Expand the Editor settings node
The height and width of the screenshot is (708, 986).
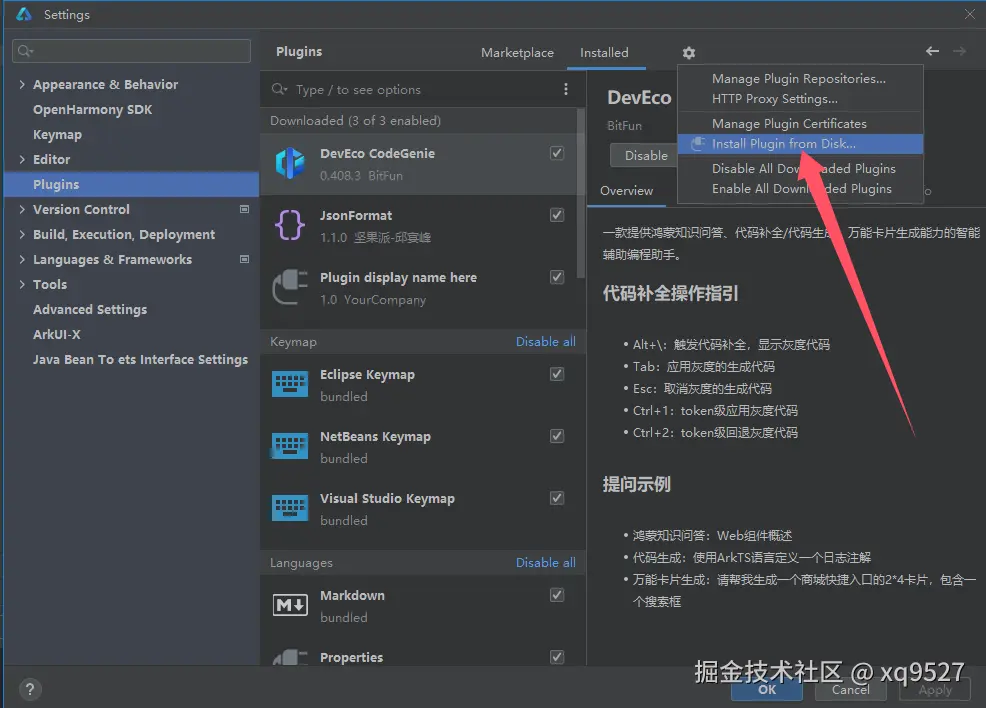tap(22, 159)
